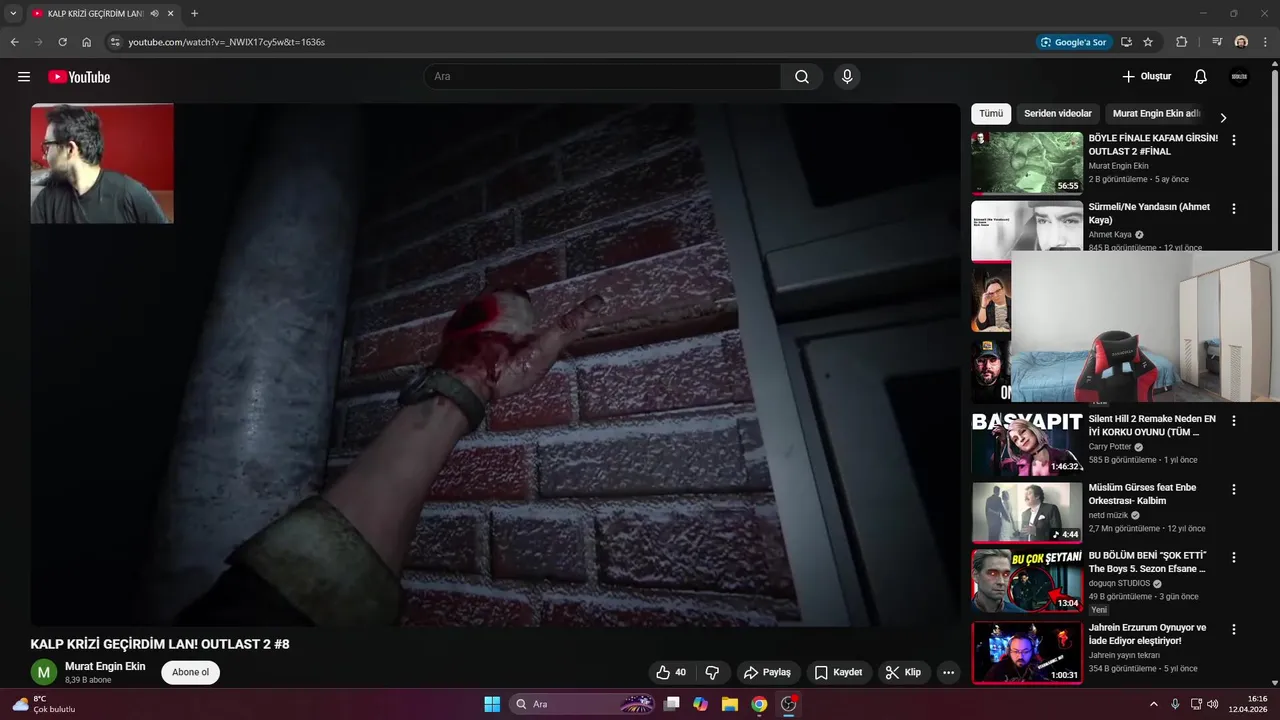The width and height of the screenshot is (1280, 720).
Task: Dislike the video with thumbs down
Action: (713, 673)
